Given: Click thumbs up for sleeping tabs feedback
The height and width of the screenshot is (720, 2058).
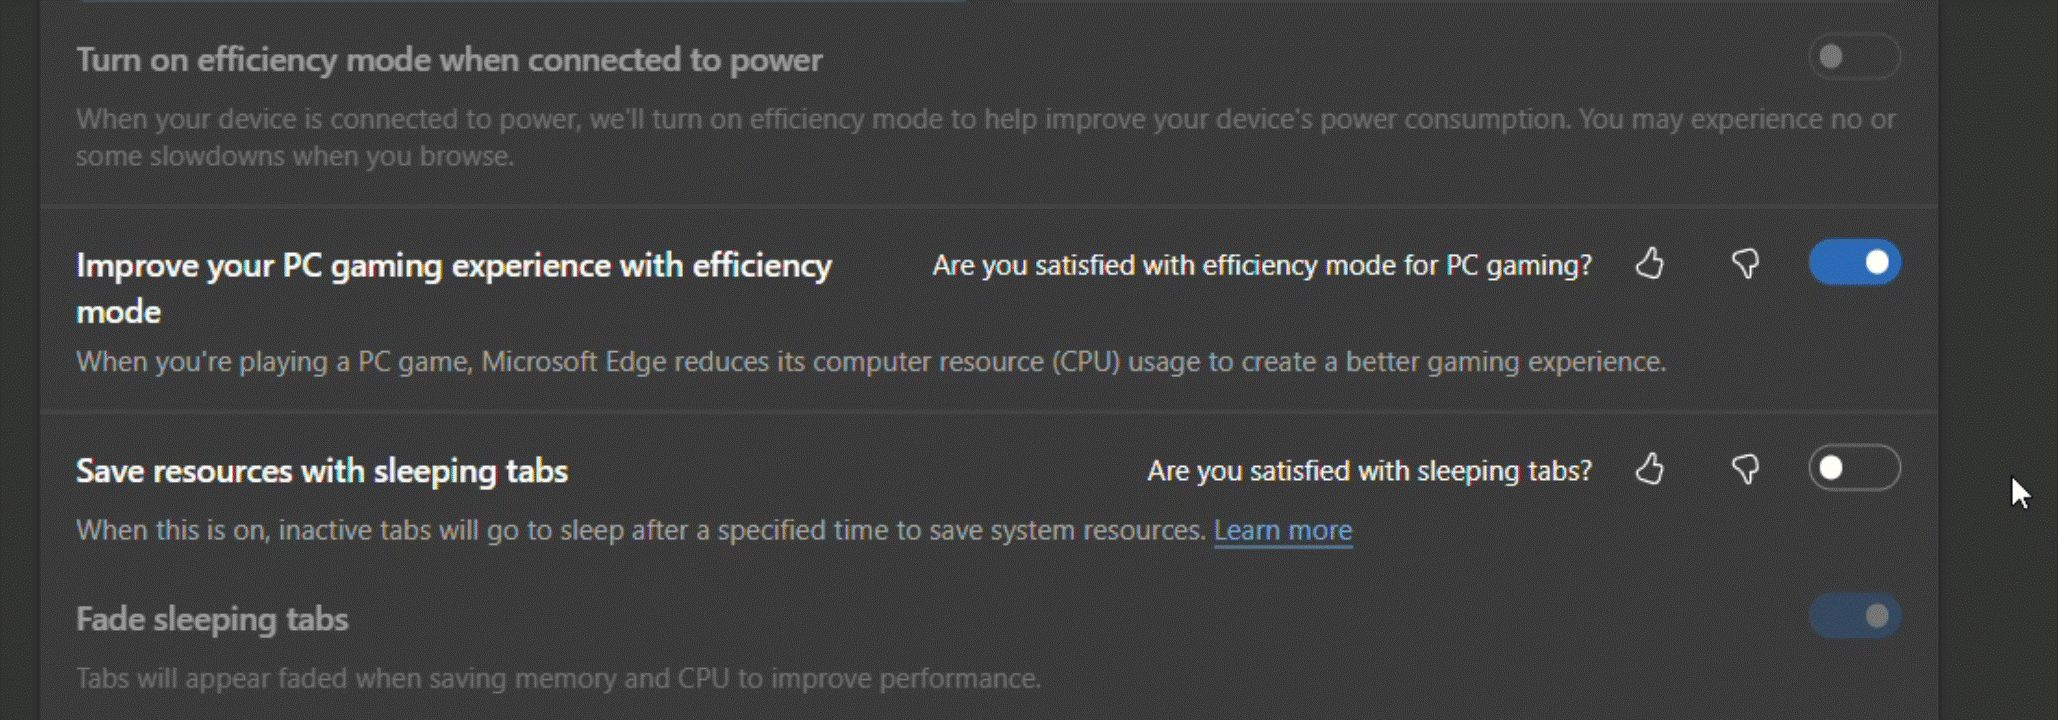Looking at the screenshot, I should 1649,469.
